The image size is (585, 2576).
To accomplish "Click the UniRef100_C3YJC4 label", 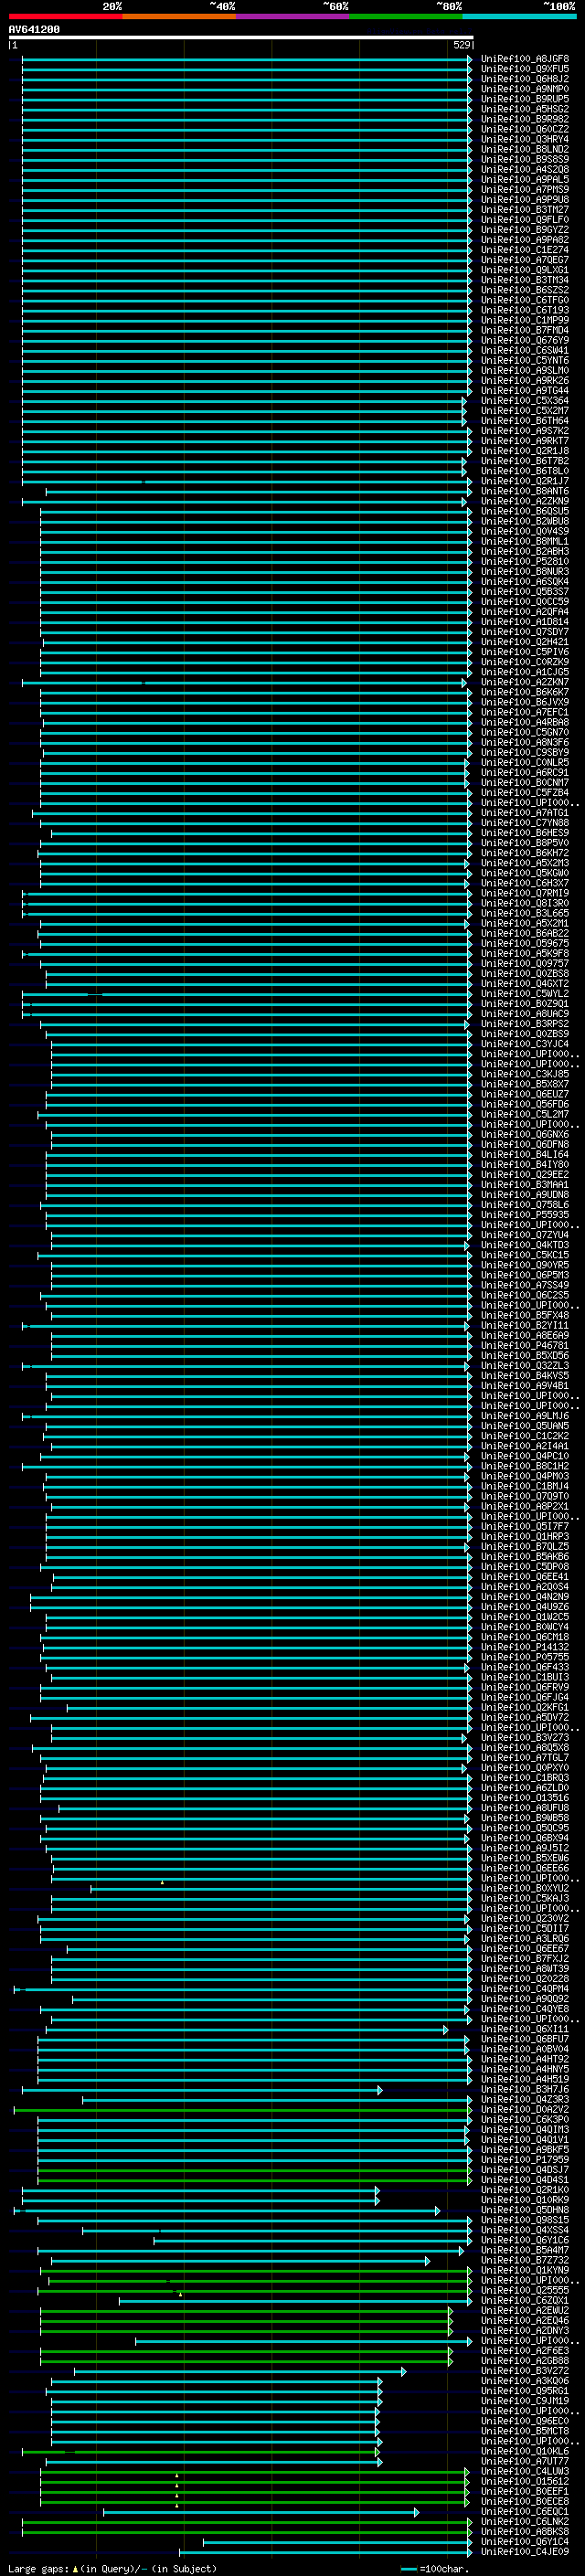I will (x=525, y=1044).
